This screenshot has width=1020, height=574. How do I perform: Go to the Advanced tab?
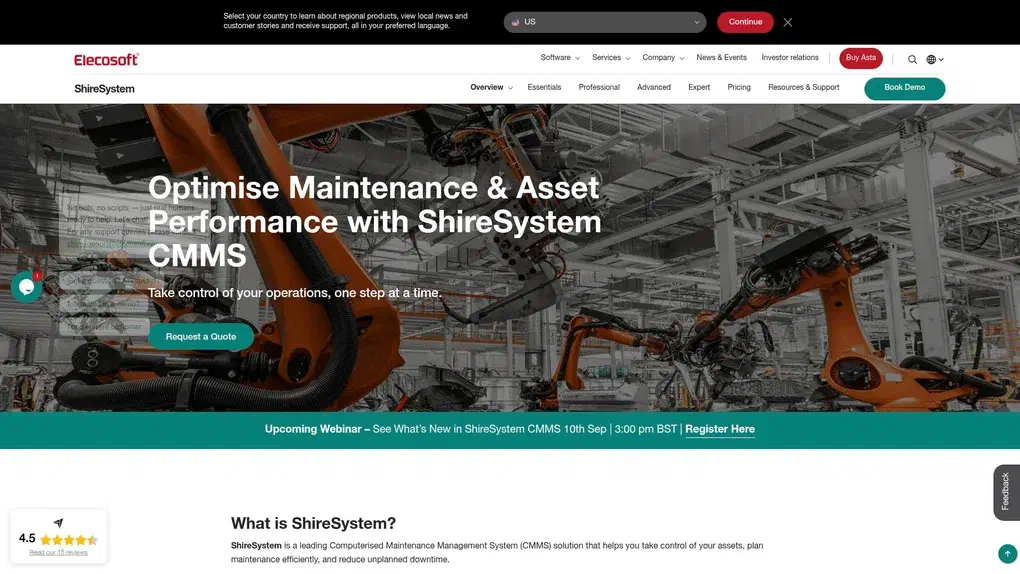tap(654, 87)
